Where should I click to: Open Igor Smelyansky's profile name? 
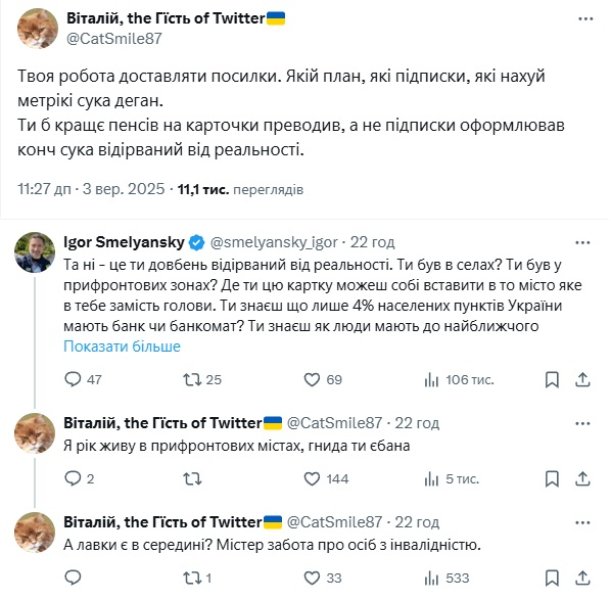(122, 242)
